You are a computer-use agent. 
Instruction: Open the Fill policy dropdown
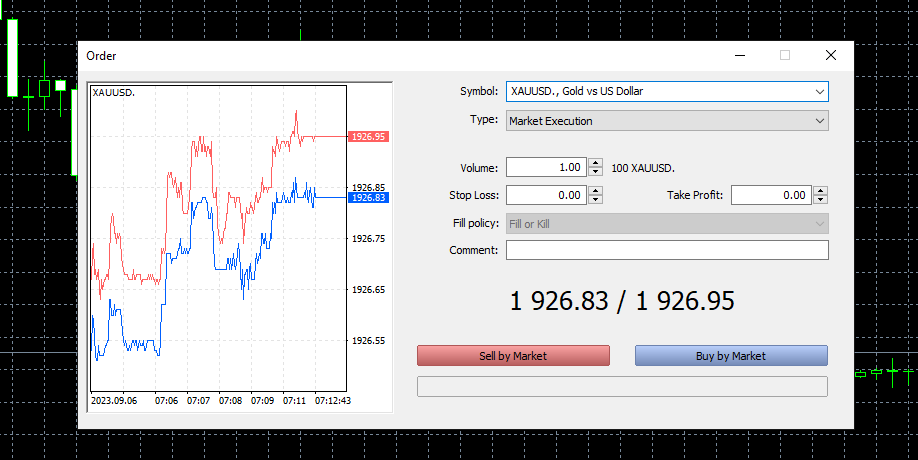click(x=667, y=224)
